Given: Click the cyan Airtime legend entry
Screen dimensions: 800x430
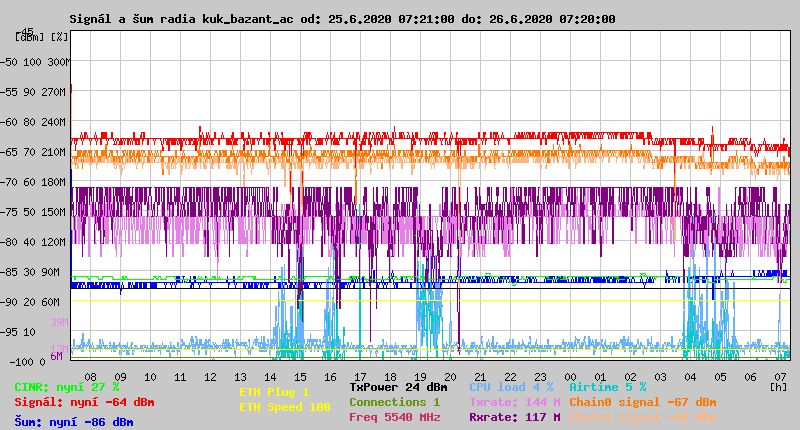Looking at the screenshot, I should [x=607, y=386].
